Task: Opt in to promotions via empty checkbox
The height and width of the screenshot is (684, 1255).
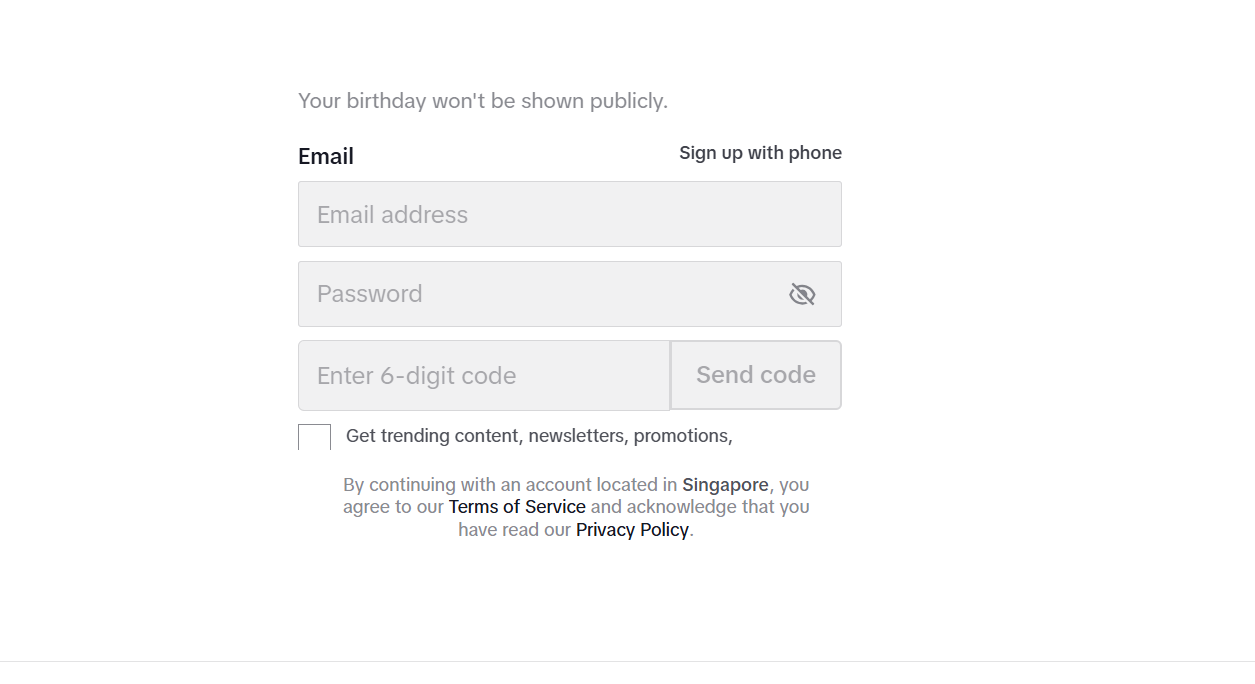Action: coord(314,437)
